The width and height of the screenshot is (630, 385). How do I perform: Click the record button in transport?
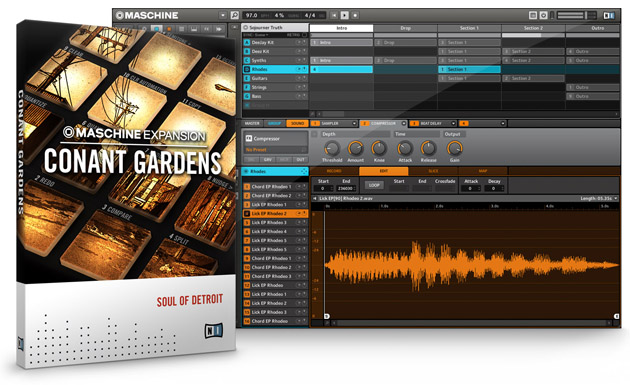pyautogui.click(x=355, y=15)
